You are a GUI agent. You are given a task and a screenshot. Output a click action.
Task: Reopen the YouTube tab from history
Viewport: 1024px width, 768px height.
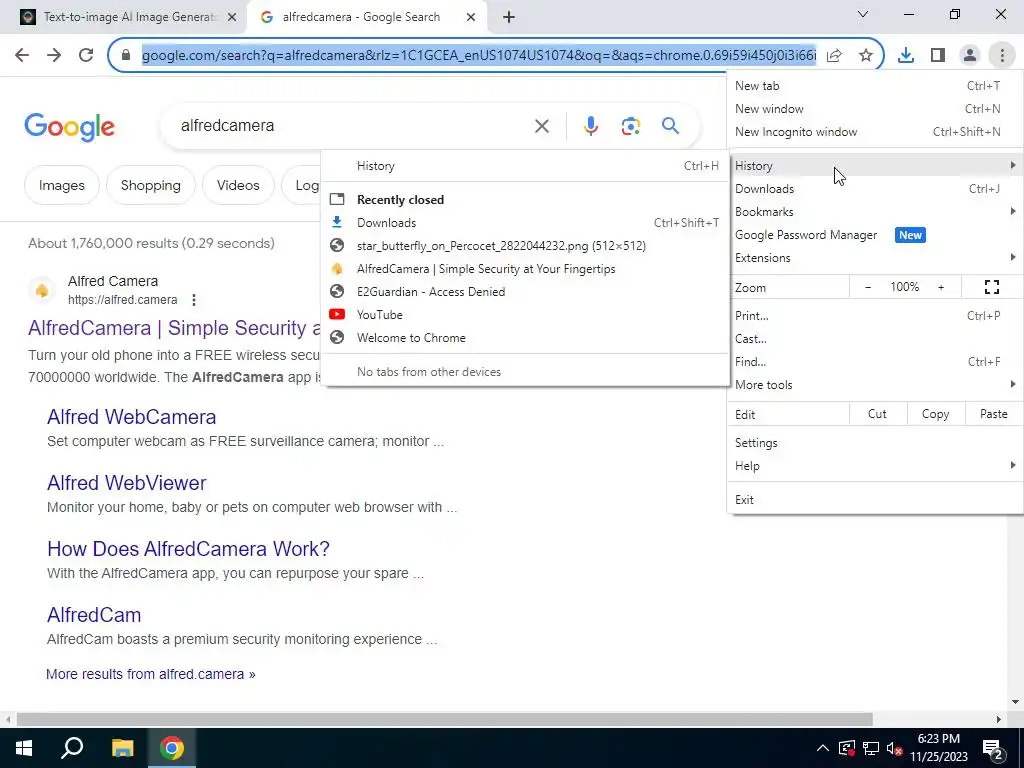pos(525,315)
